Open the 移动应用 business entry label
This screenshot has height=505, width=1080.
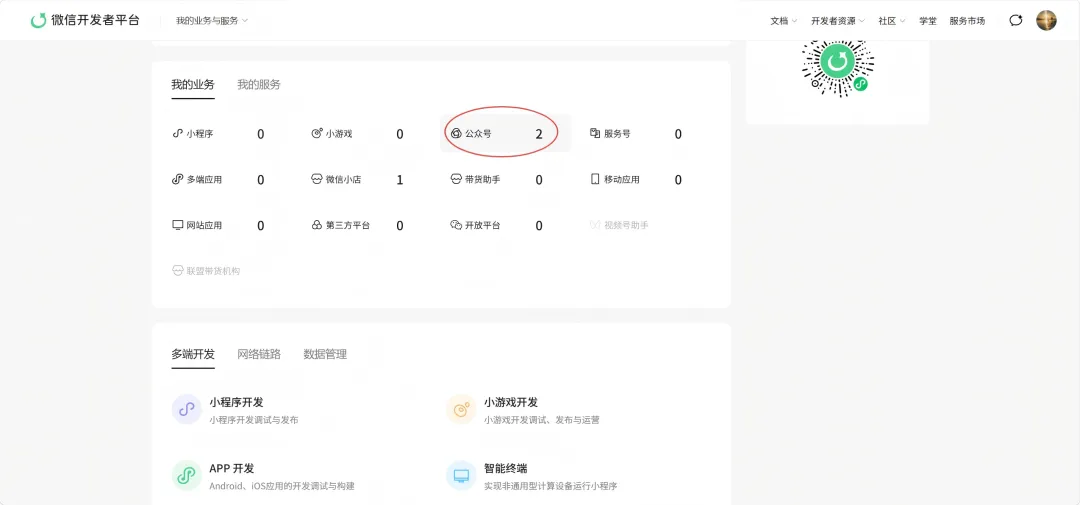[x=622, y=179]
